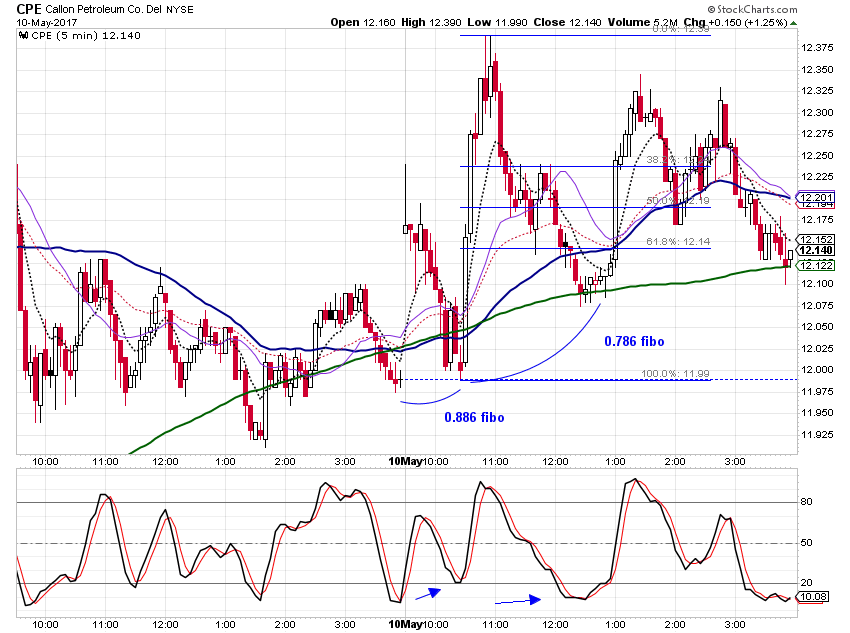
Task: Click the 12.000 price axis label
Action: click(x=817, y=370)
